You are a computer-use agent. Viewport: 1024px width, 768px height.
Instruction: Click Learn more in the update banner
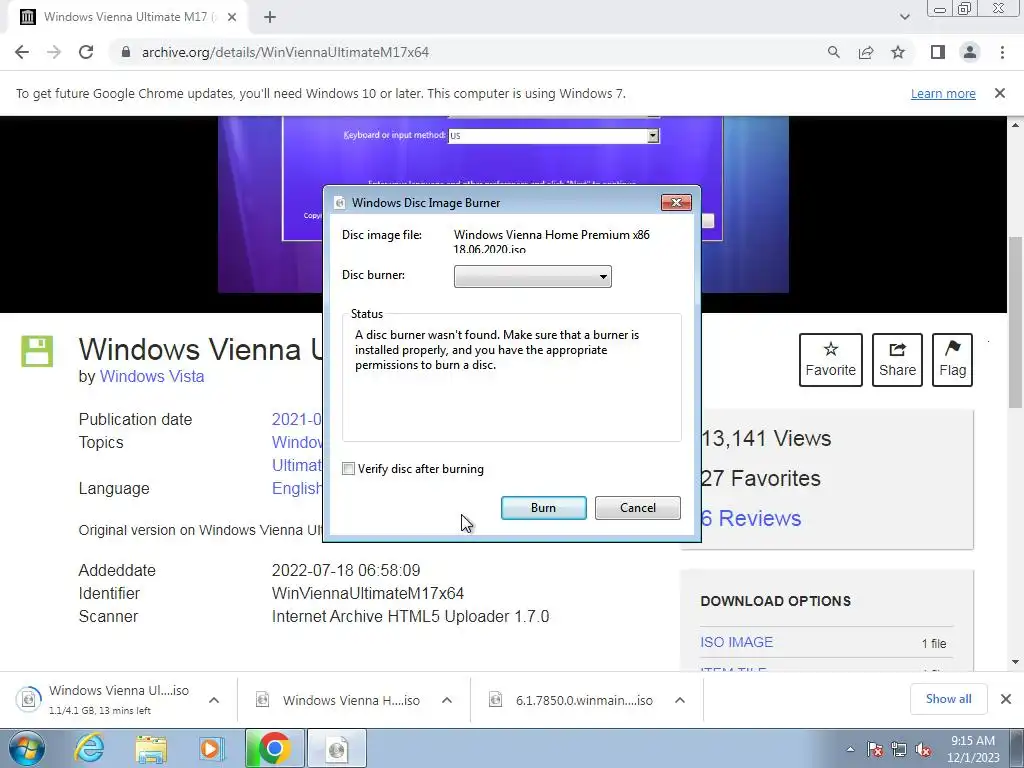(943, 93)
